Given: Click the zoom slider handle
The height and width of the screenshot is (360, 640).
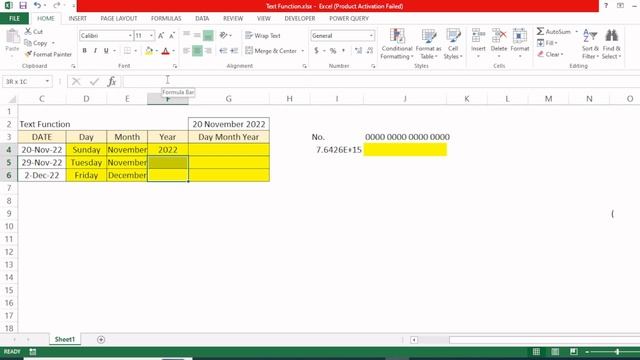Looking at the screenshot, I should (x=617, y=352).
